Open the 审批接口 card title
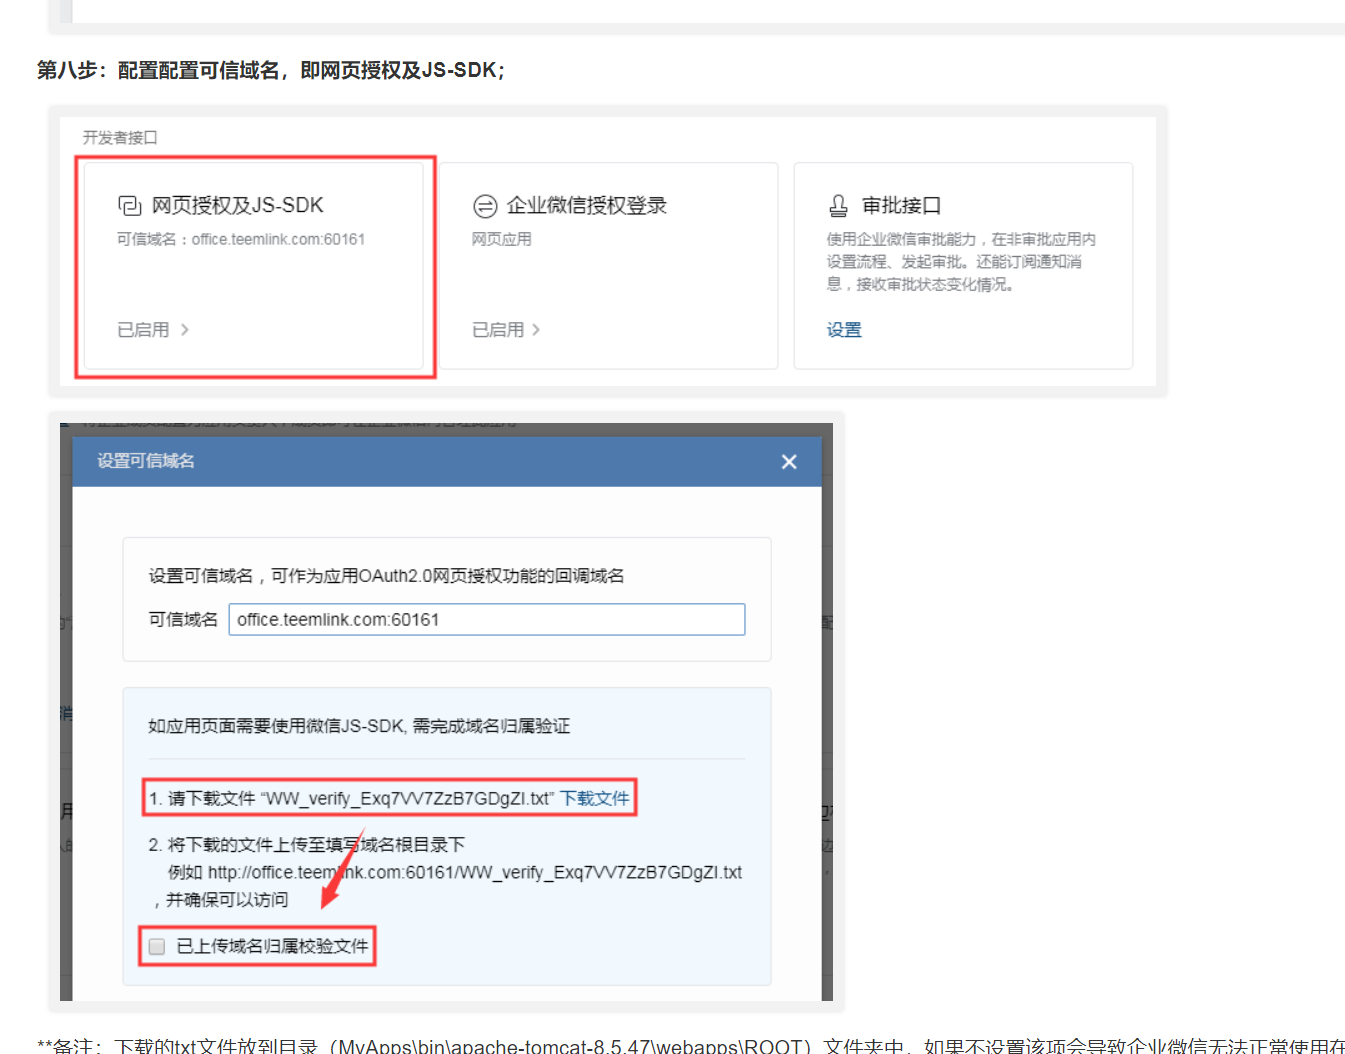This screenshot has height=1054, width=1345. tap(902, 206)
